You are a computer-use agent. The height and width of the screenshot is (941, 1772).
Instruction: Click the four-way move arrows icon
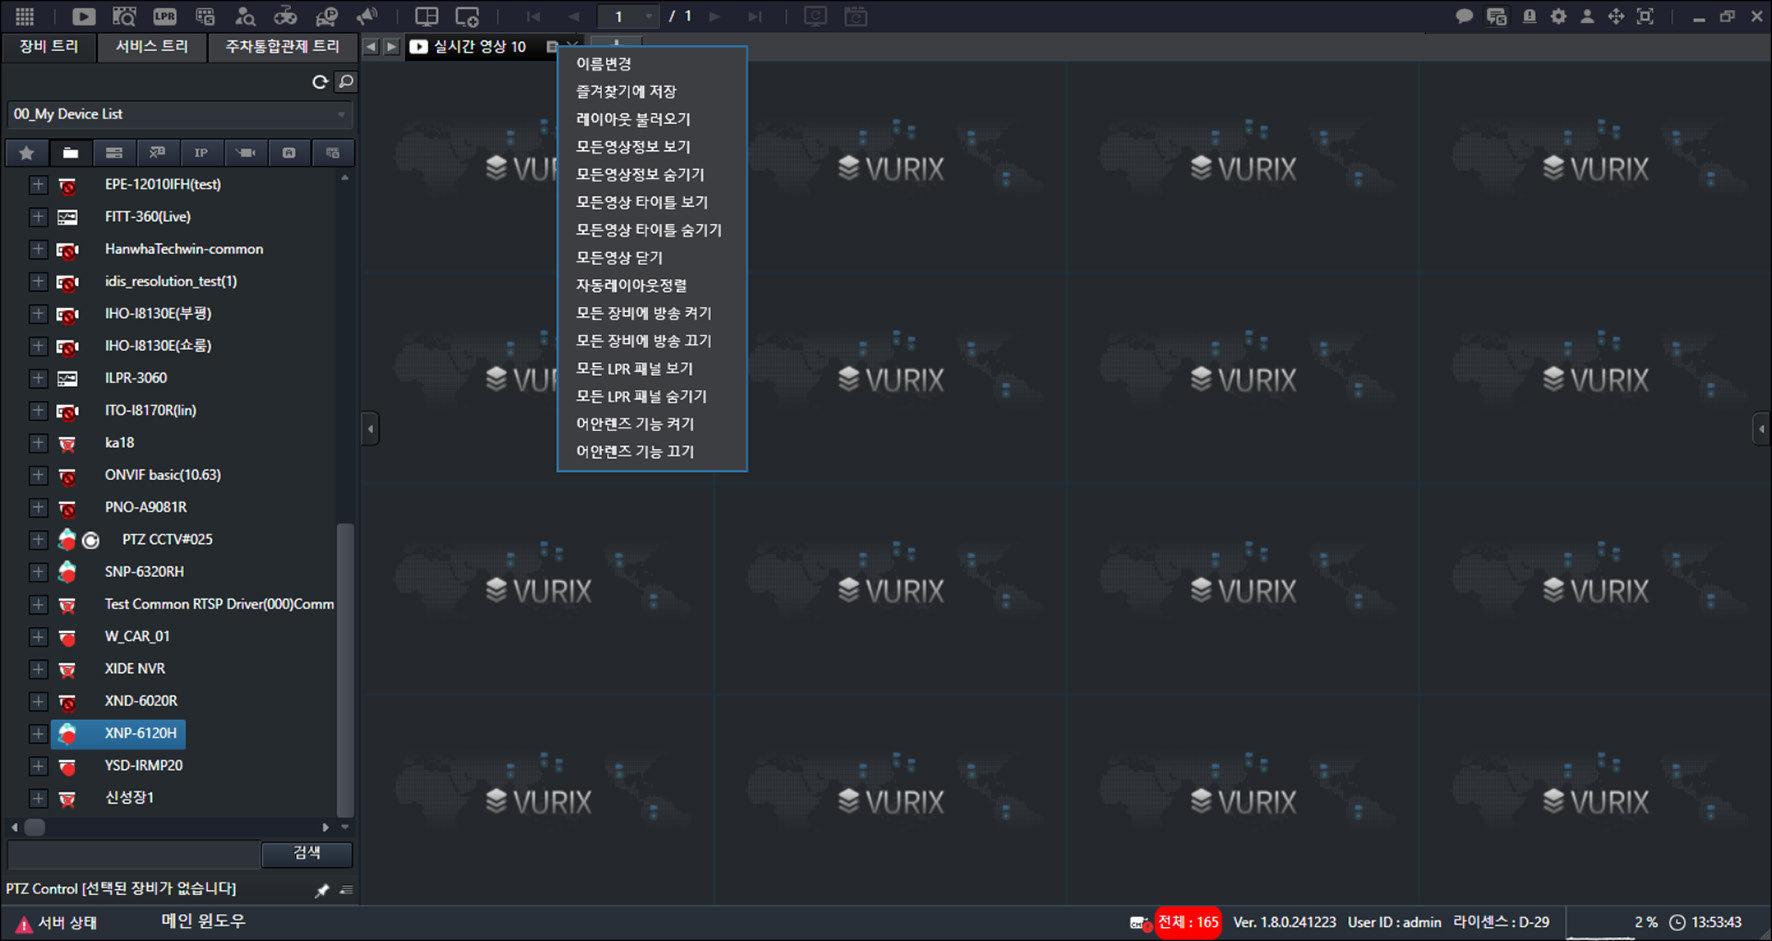point(1616,16)
